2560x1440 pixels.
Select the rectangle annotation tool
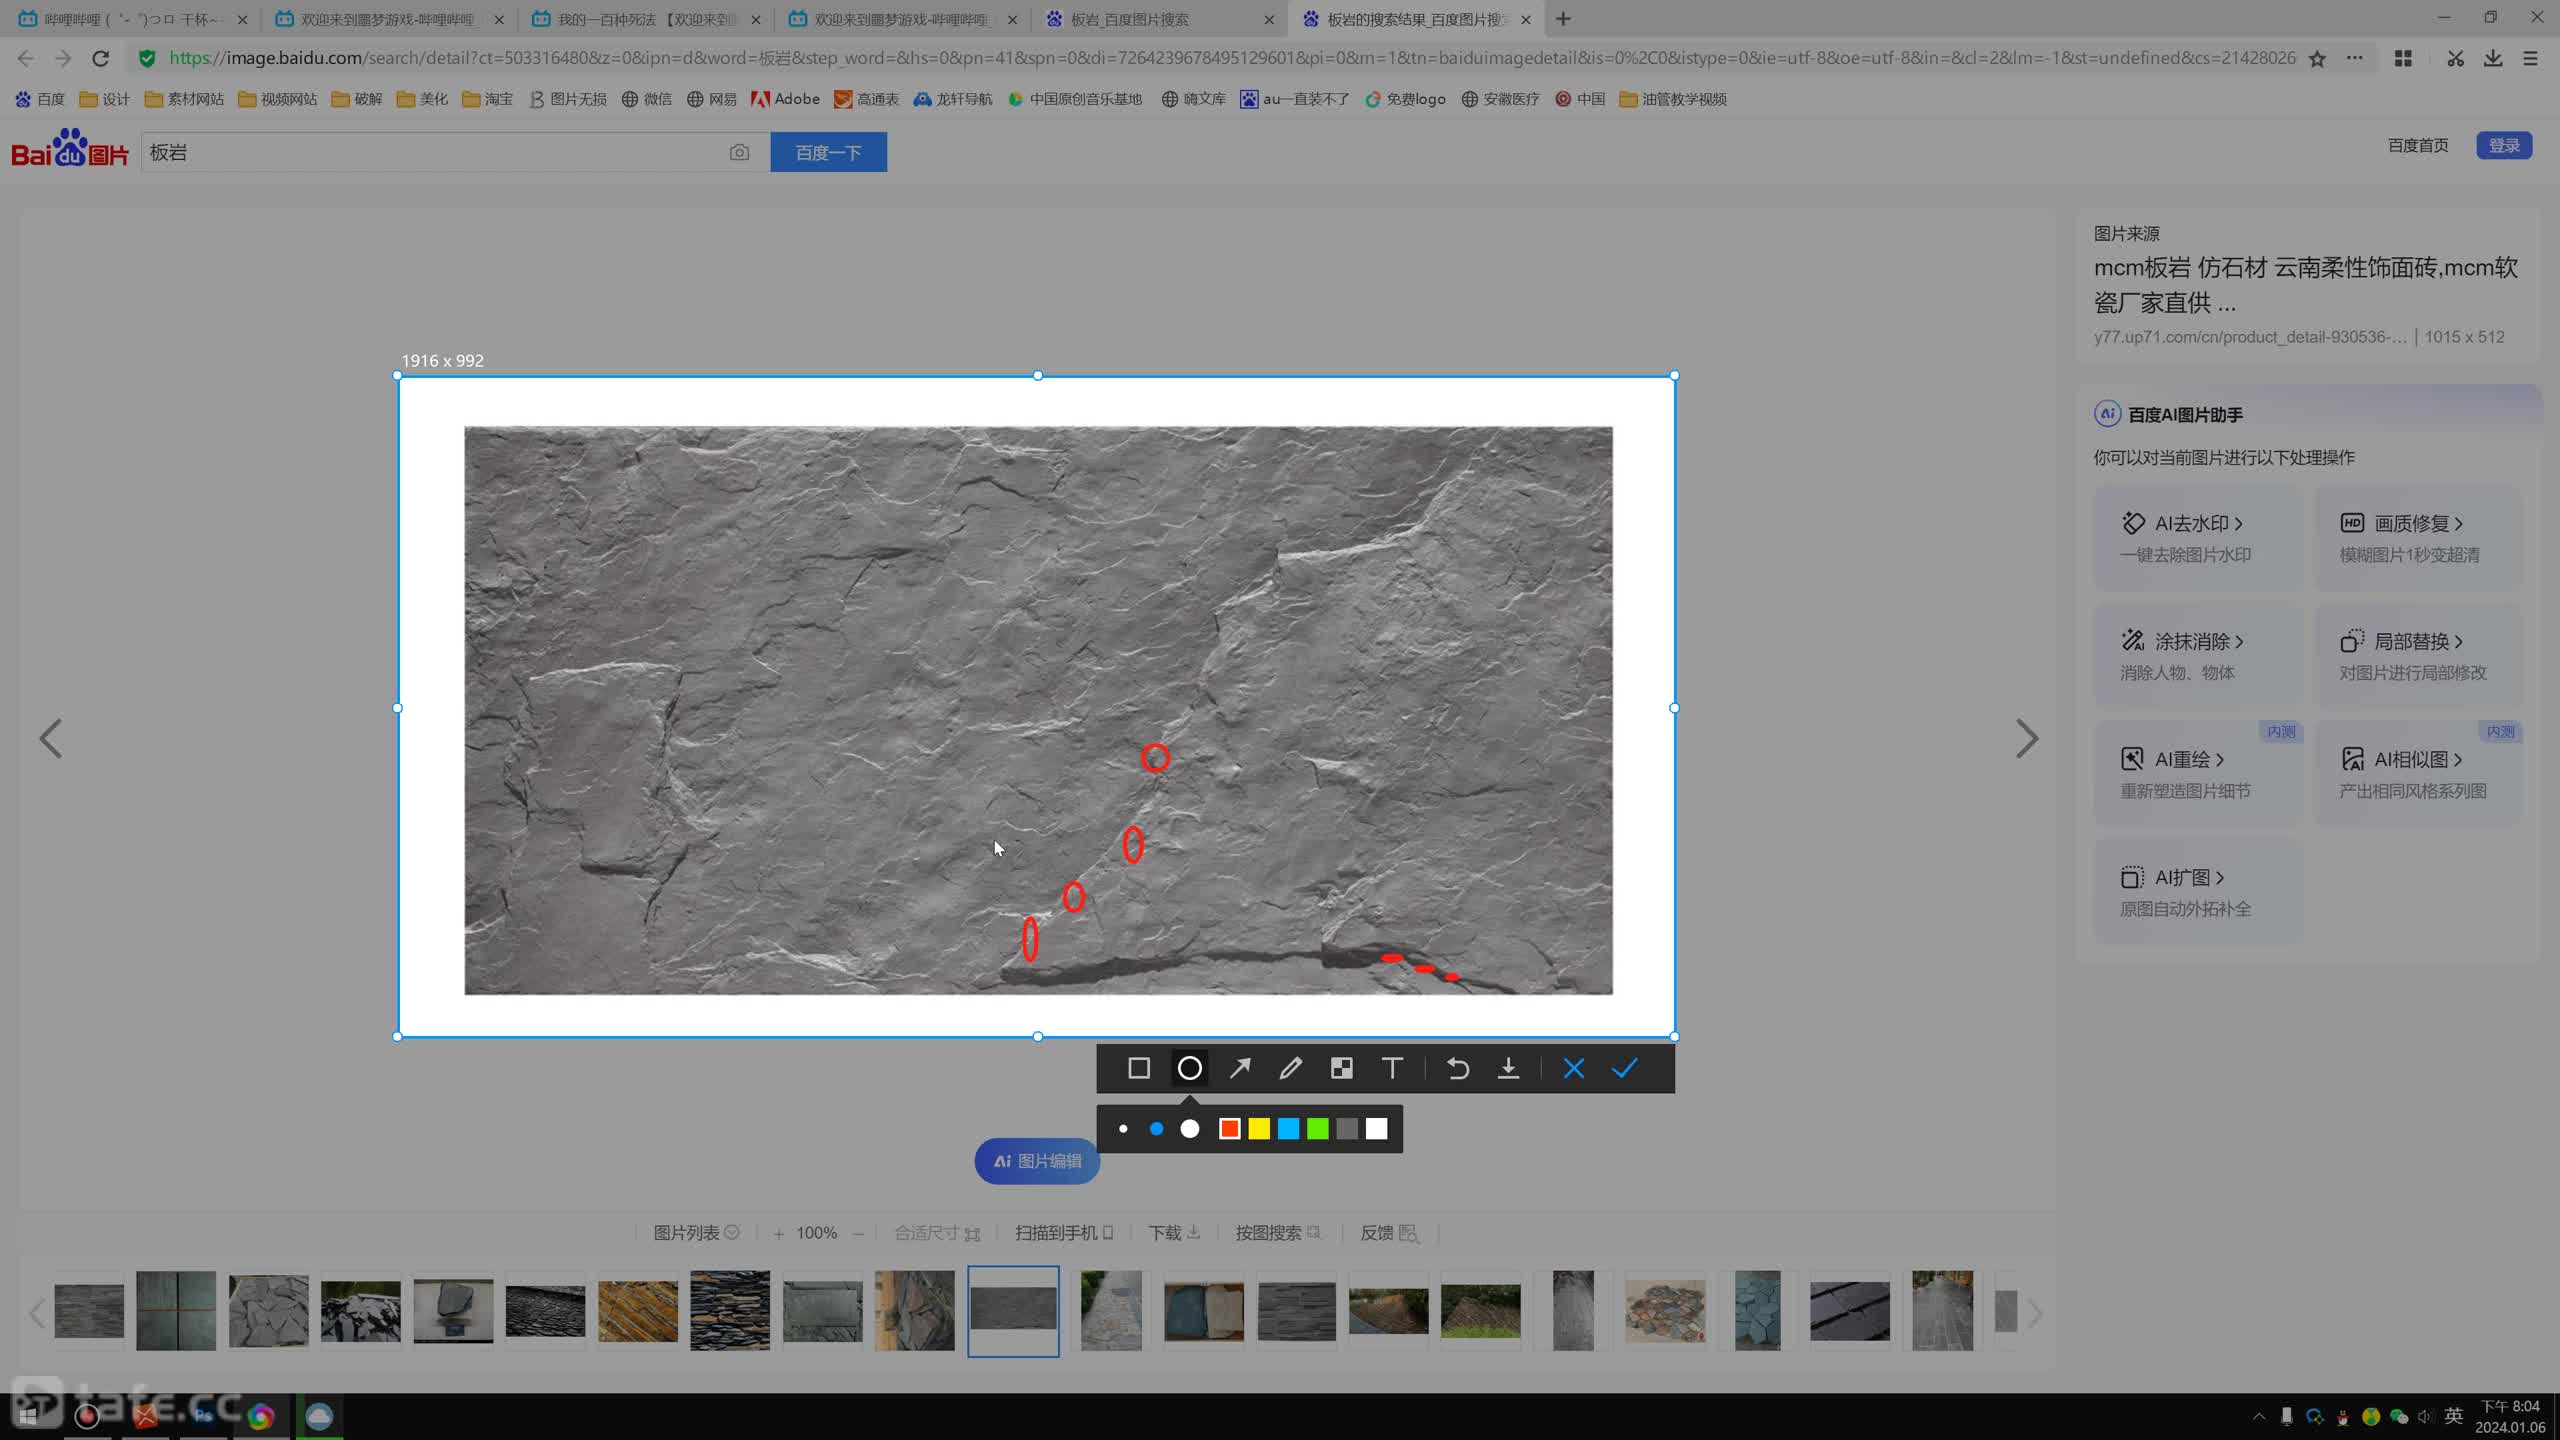(1138, 1068)
